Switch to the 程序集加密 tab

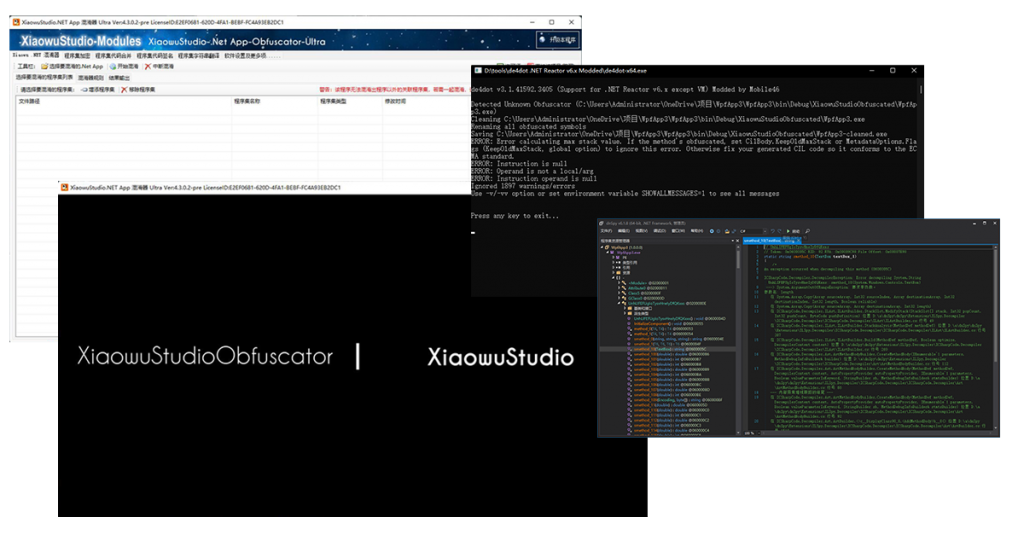(77, 56)
